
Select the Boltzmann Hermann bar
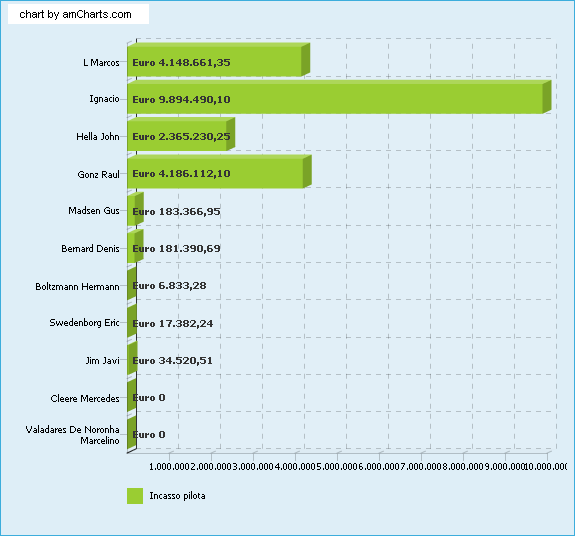(132, 284)
